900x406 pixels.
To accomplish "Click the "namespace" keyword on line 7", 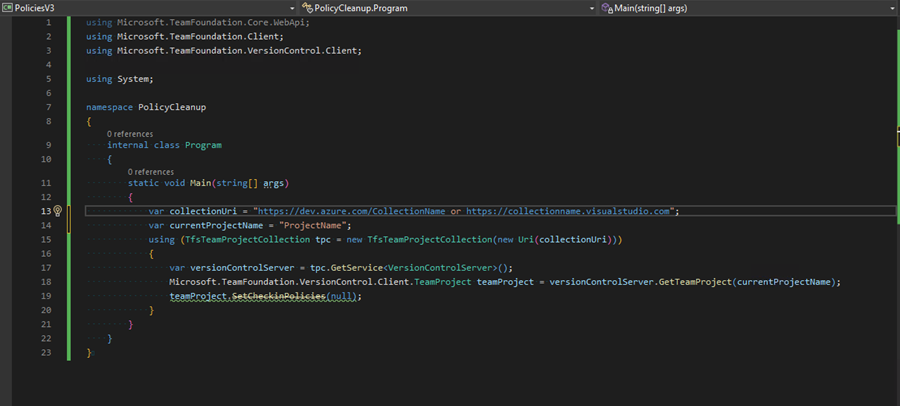I will tap(110, 107).
